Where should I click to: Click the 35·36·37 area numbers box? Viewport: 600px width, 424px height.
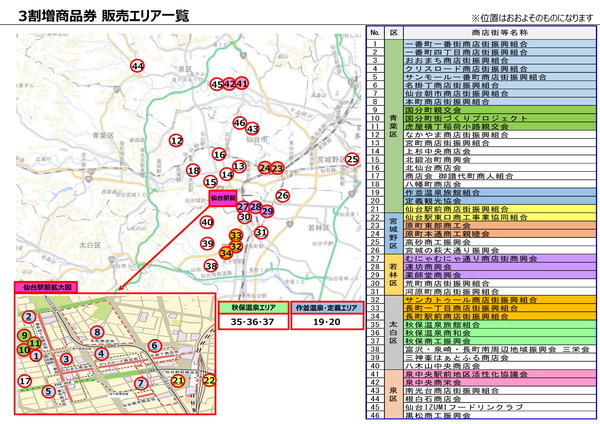click(253, 322)
